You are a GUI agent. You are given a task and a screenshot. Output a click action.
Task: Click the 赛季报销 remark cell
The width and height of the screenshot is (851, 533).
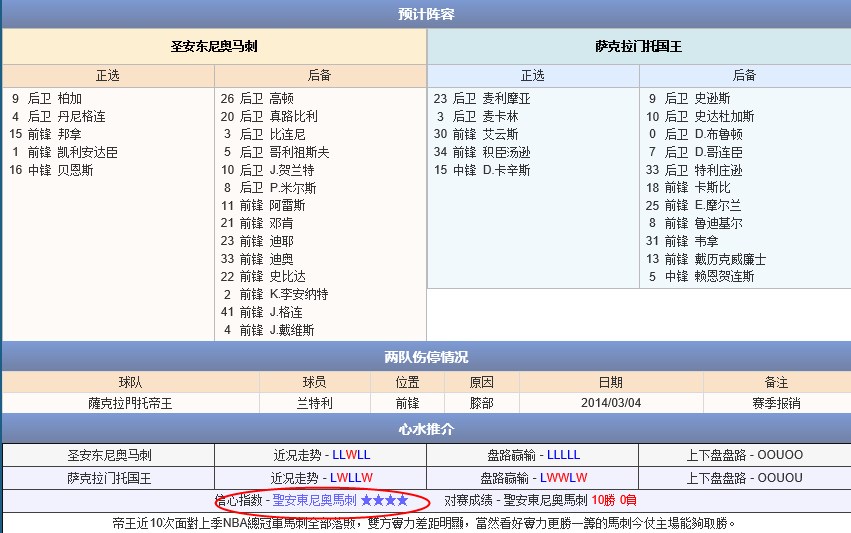[x=776, y=403]
